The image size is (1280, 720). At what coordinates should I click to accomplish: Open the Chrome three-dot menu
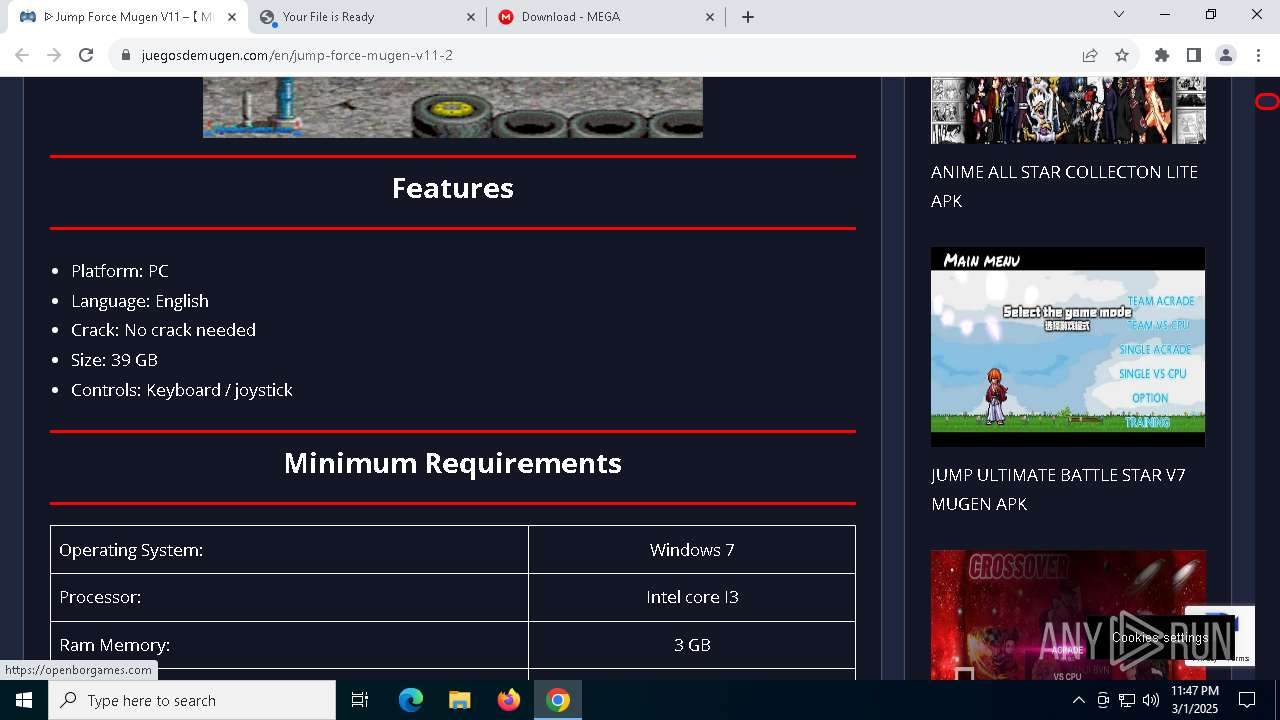coord(1258,55)
